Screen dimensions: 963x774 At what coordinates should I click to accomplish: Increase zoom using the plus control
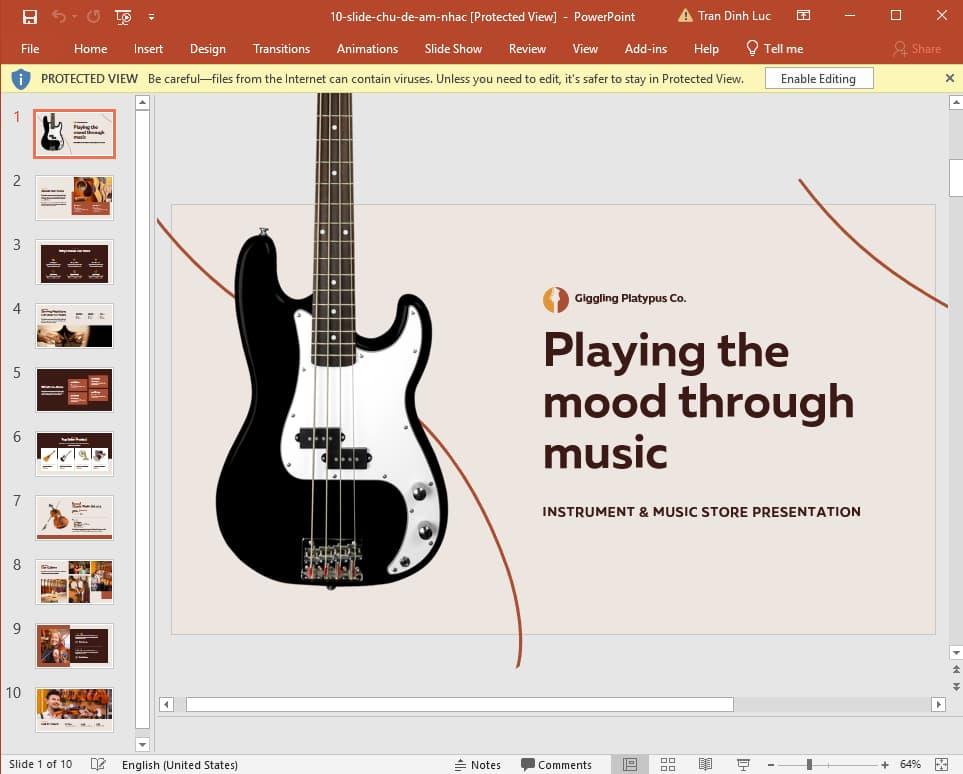[883, 764]
